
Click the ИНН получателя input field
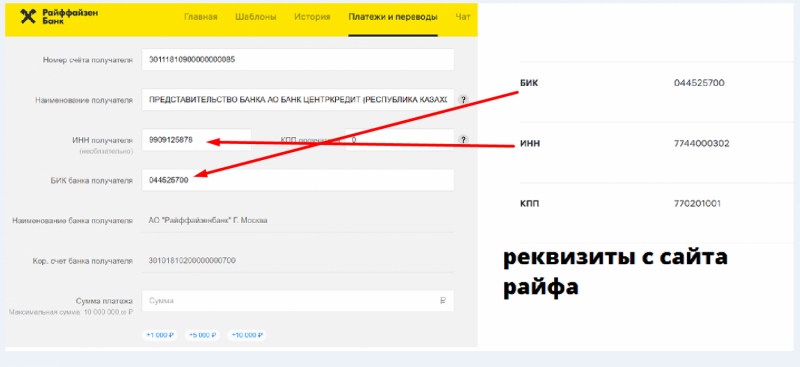coord(196,139)
